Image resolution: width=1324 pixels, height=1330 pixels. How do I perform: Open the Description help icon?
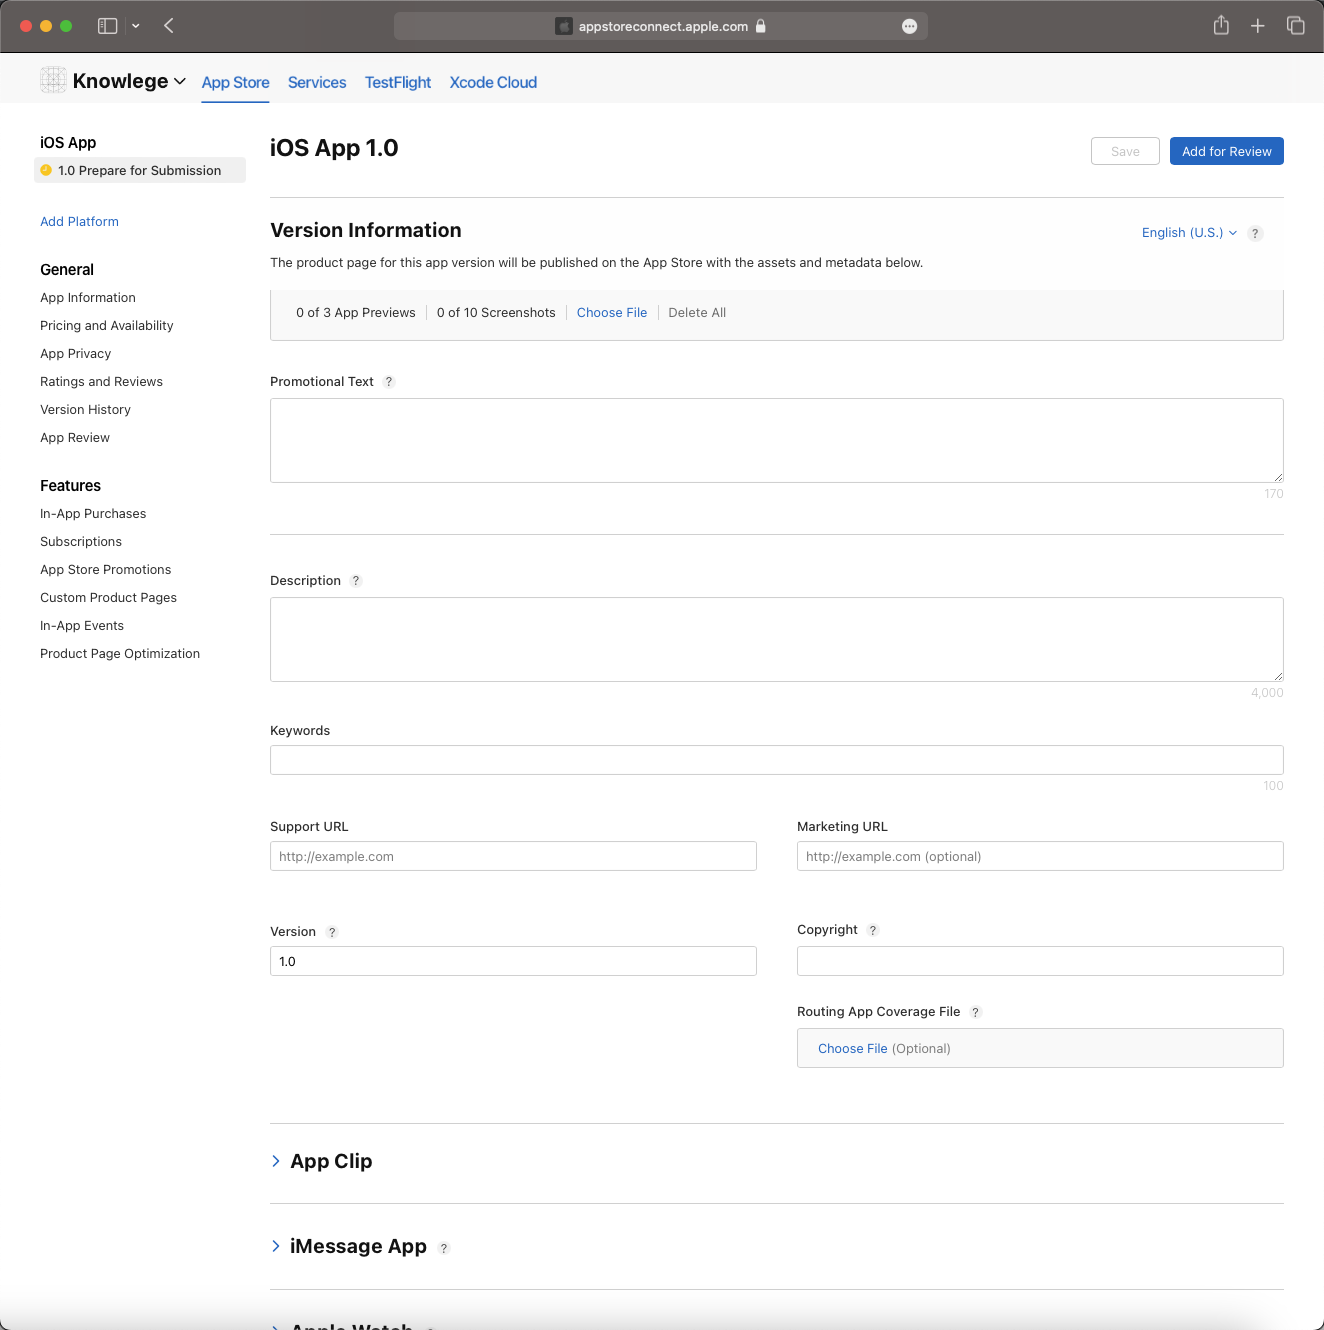[x=356, y=581]
